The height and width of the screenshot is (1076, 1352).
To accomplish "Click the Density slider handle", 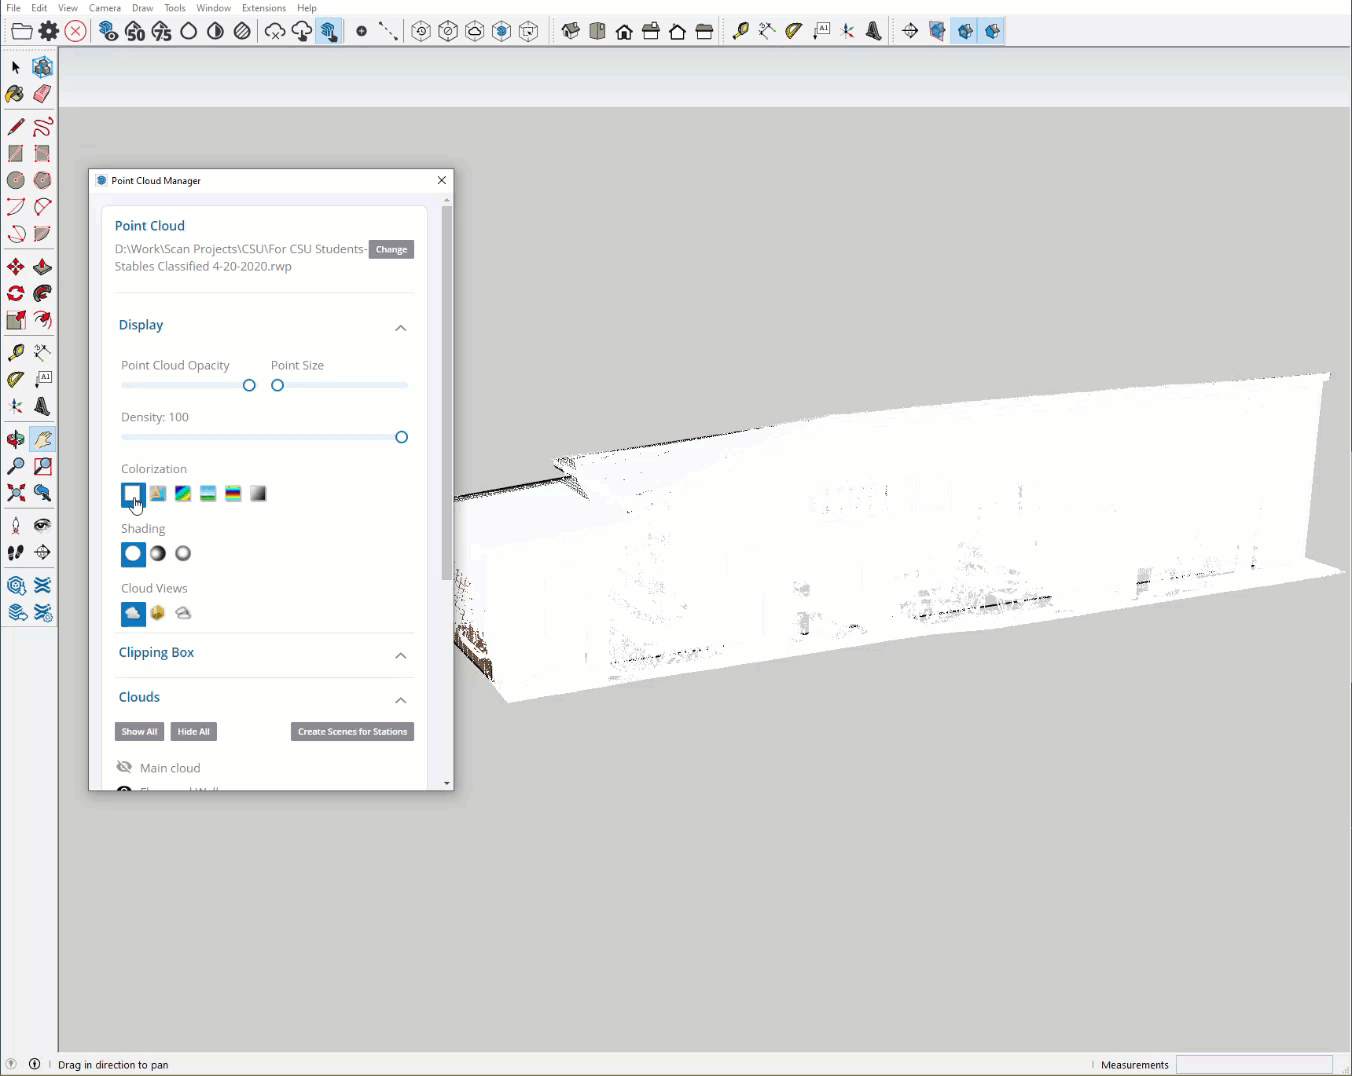I will pos(401,437).
